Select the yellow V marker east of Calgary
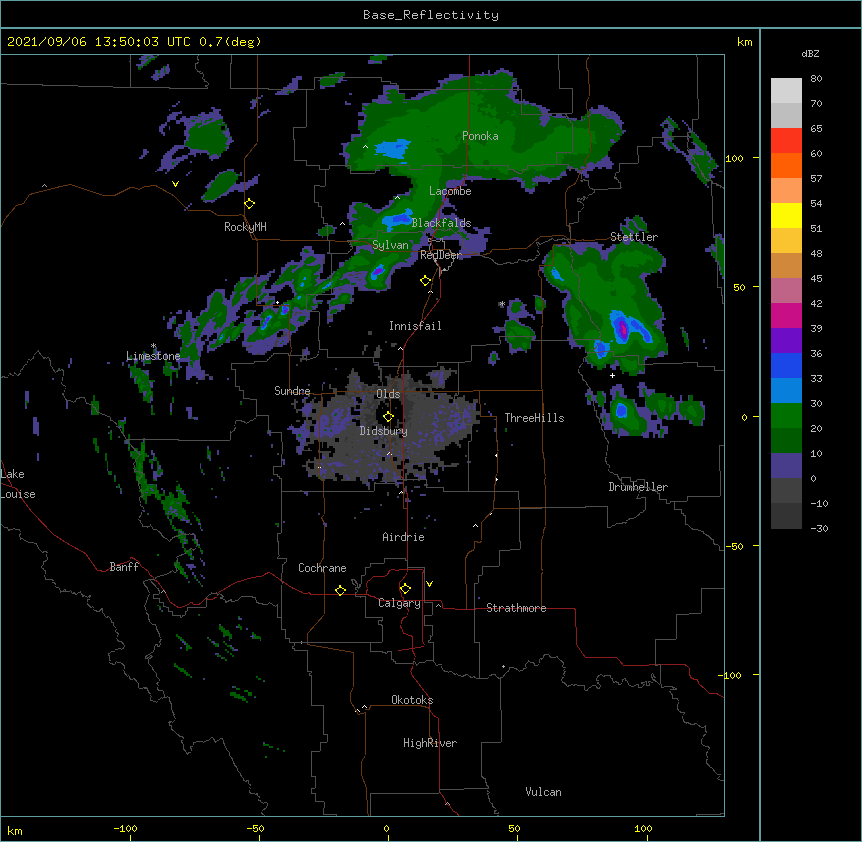Screen dimensions: 862x842 429,584
